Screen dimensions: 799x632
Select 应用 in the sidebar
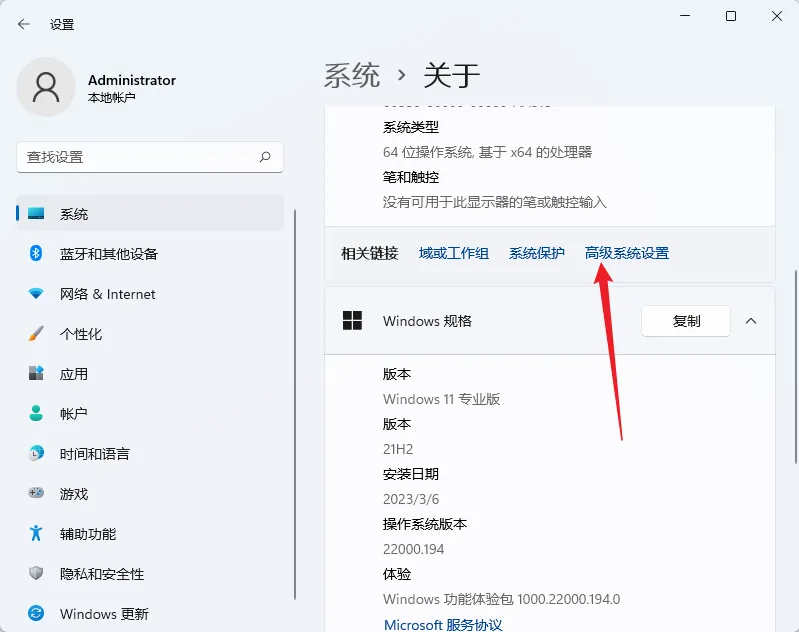(x=150, y=374)
